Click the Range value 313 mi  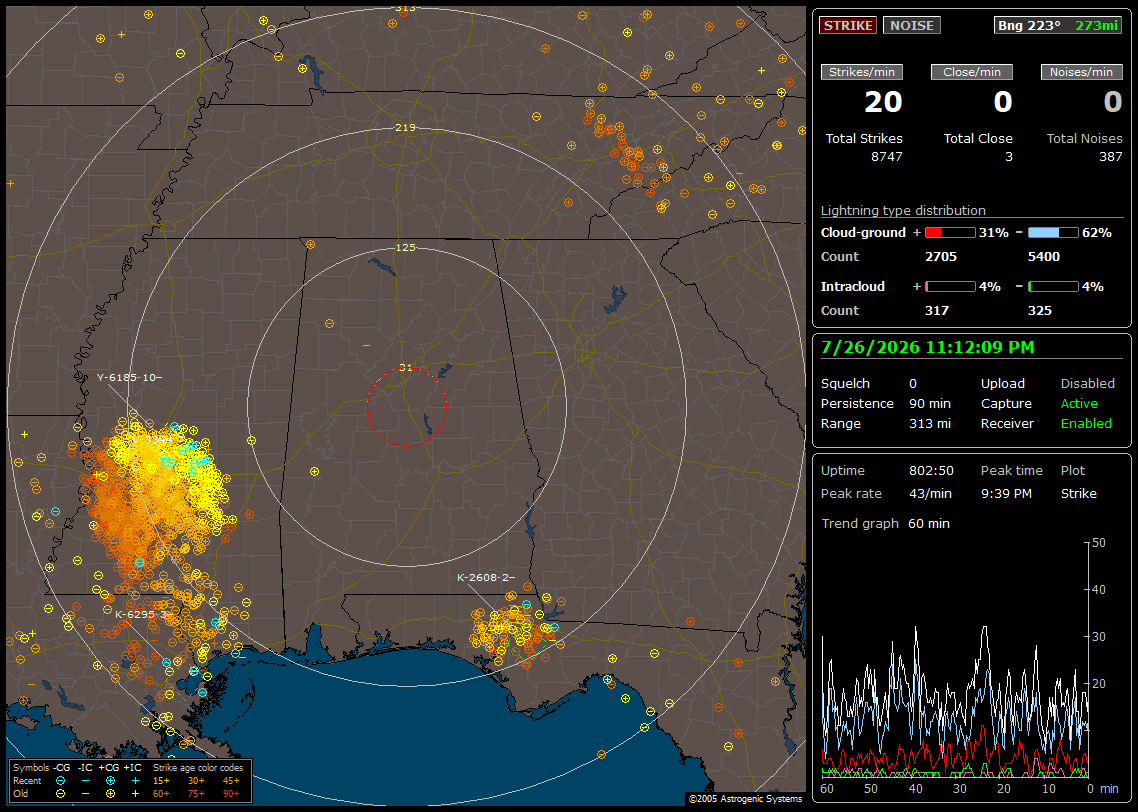tap(930, 424)
